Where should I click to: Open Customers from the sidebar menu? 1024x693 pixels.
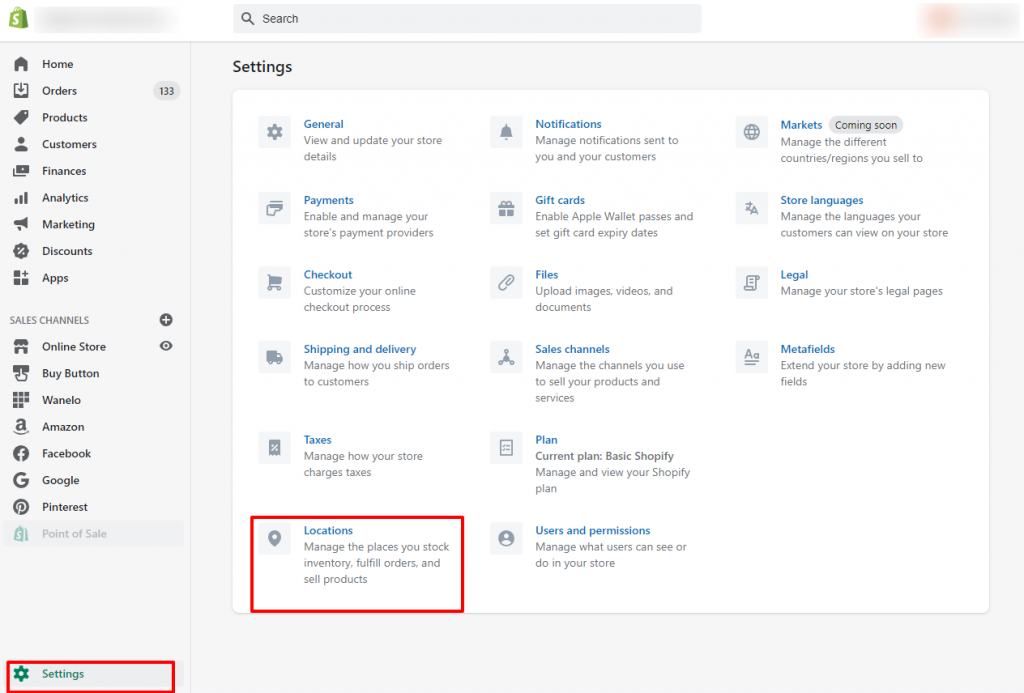click(22, 144)
